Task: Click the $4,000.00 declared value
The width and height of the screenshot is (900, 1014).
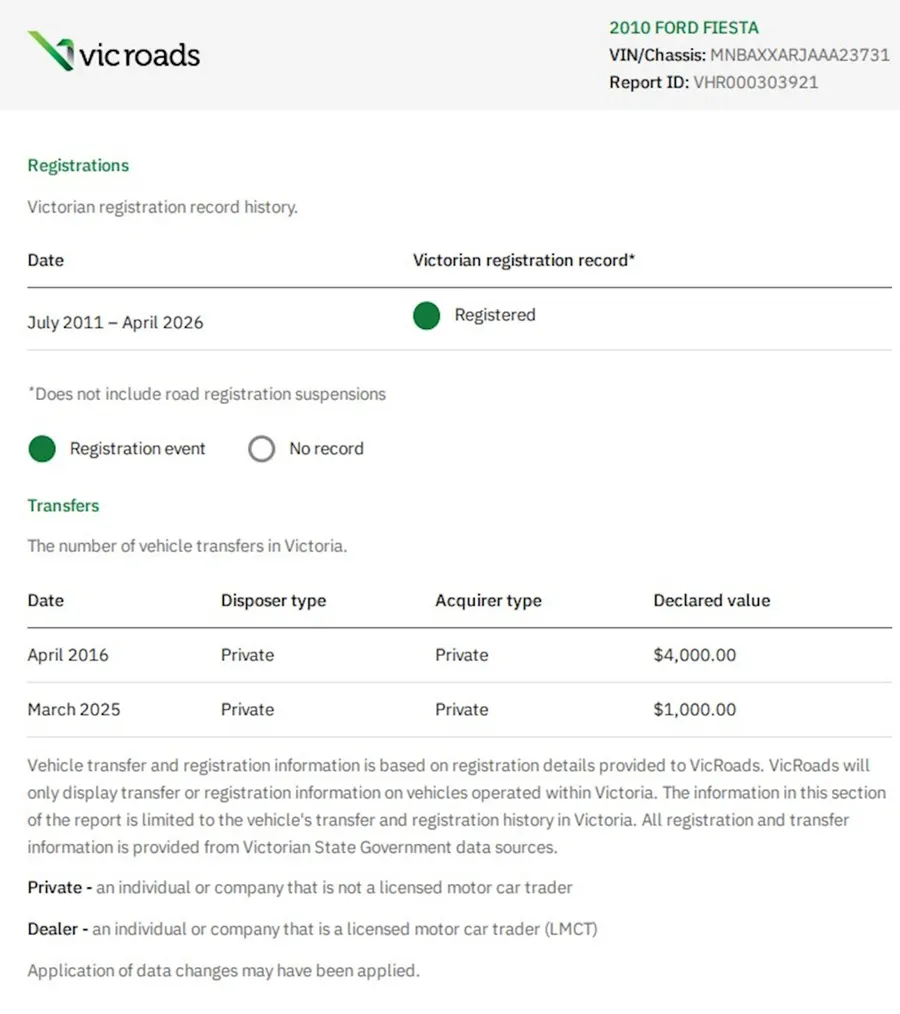Action: (694, 655)
